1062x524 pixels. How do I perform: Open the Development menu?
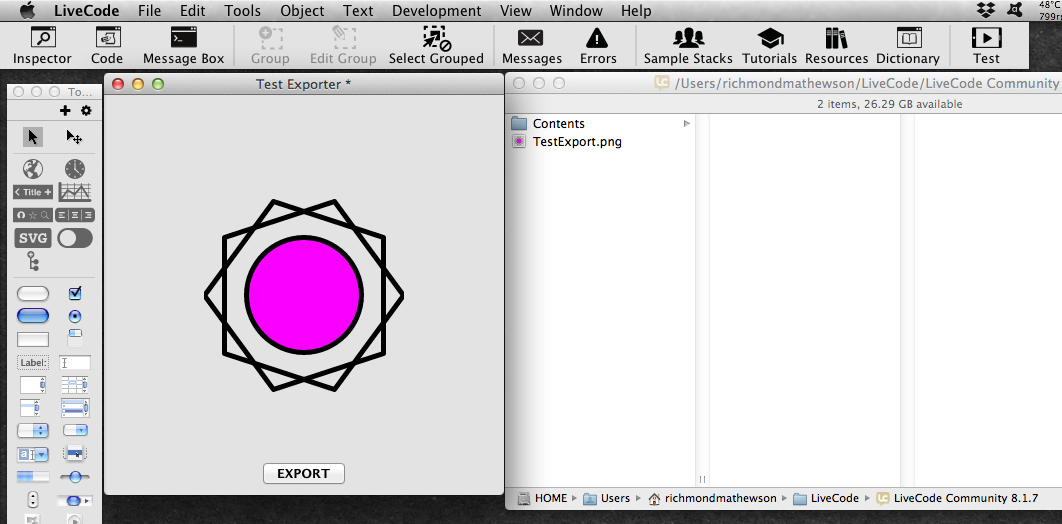(x=436, y=11)
